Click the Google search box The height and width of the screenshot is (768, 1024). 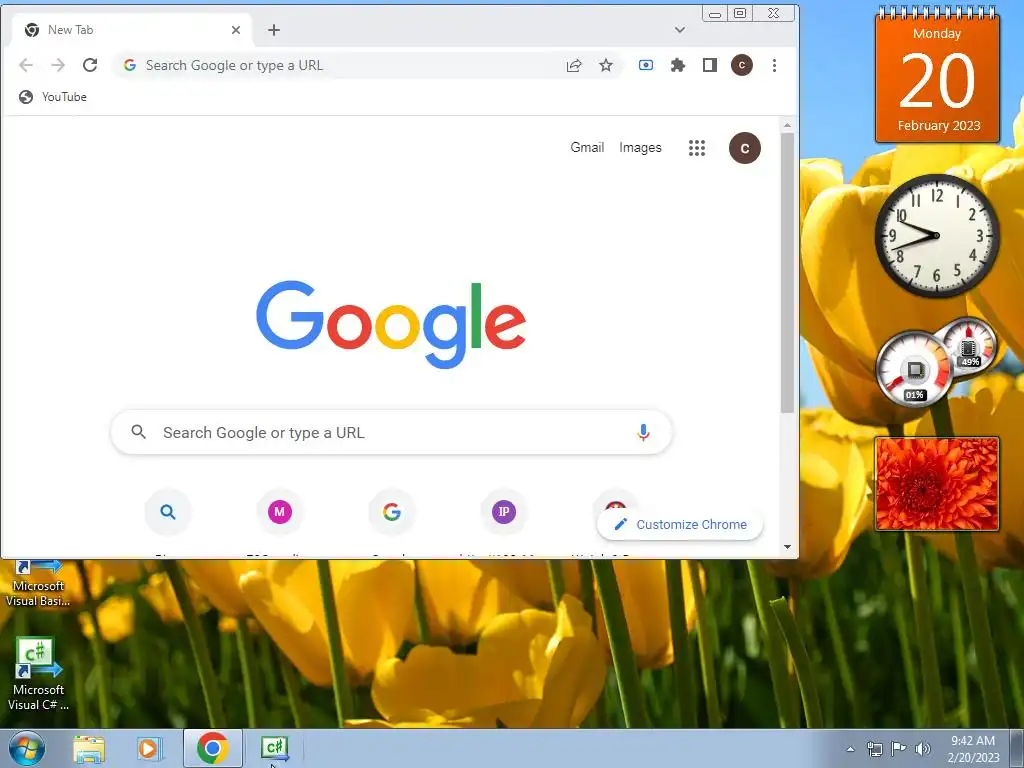coord(392,432)
